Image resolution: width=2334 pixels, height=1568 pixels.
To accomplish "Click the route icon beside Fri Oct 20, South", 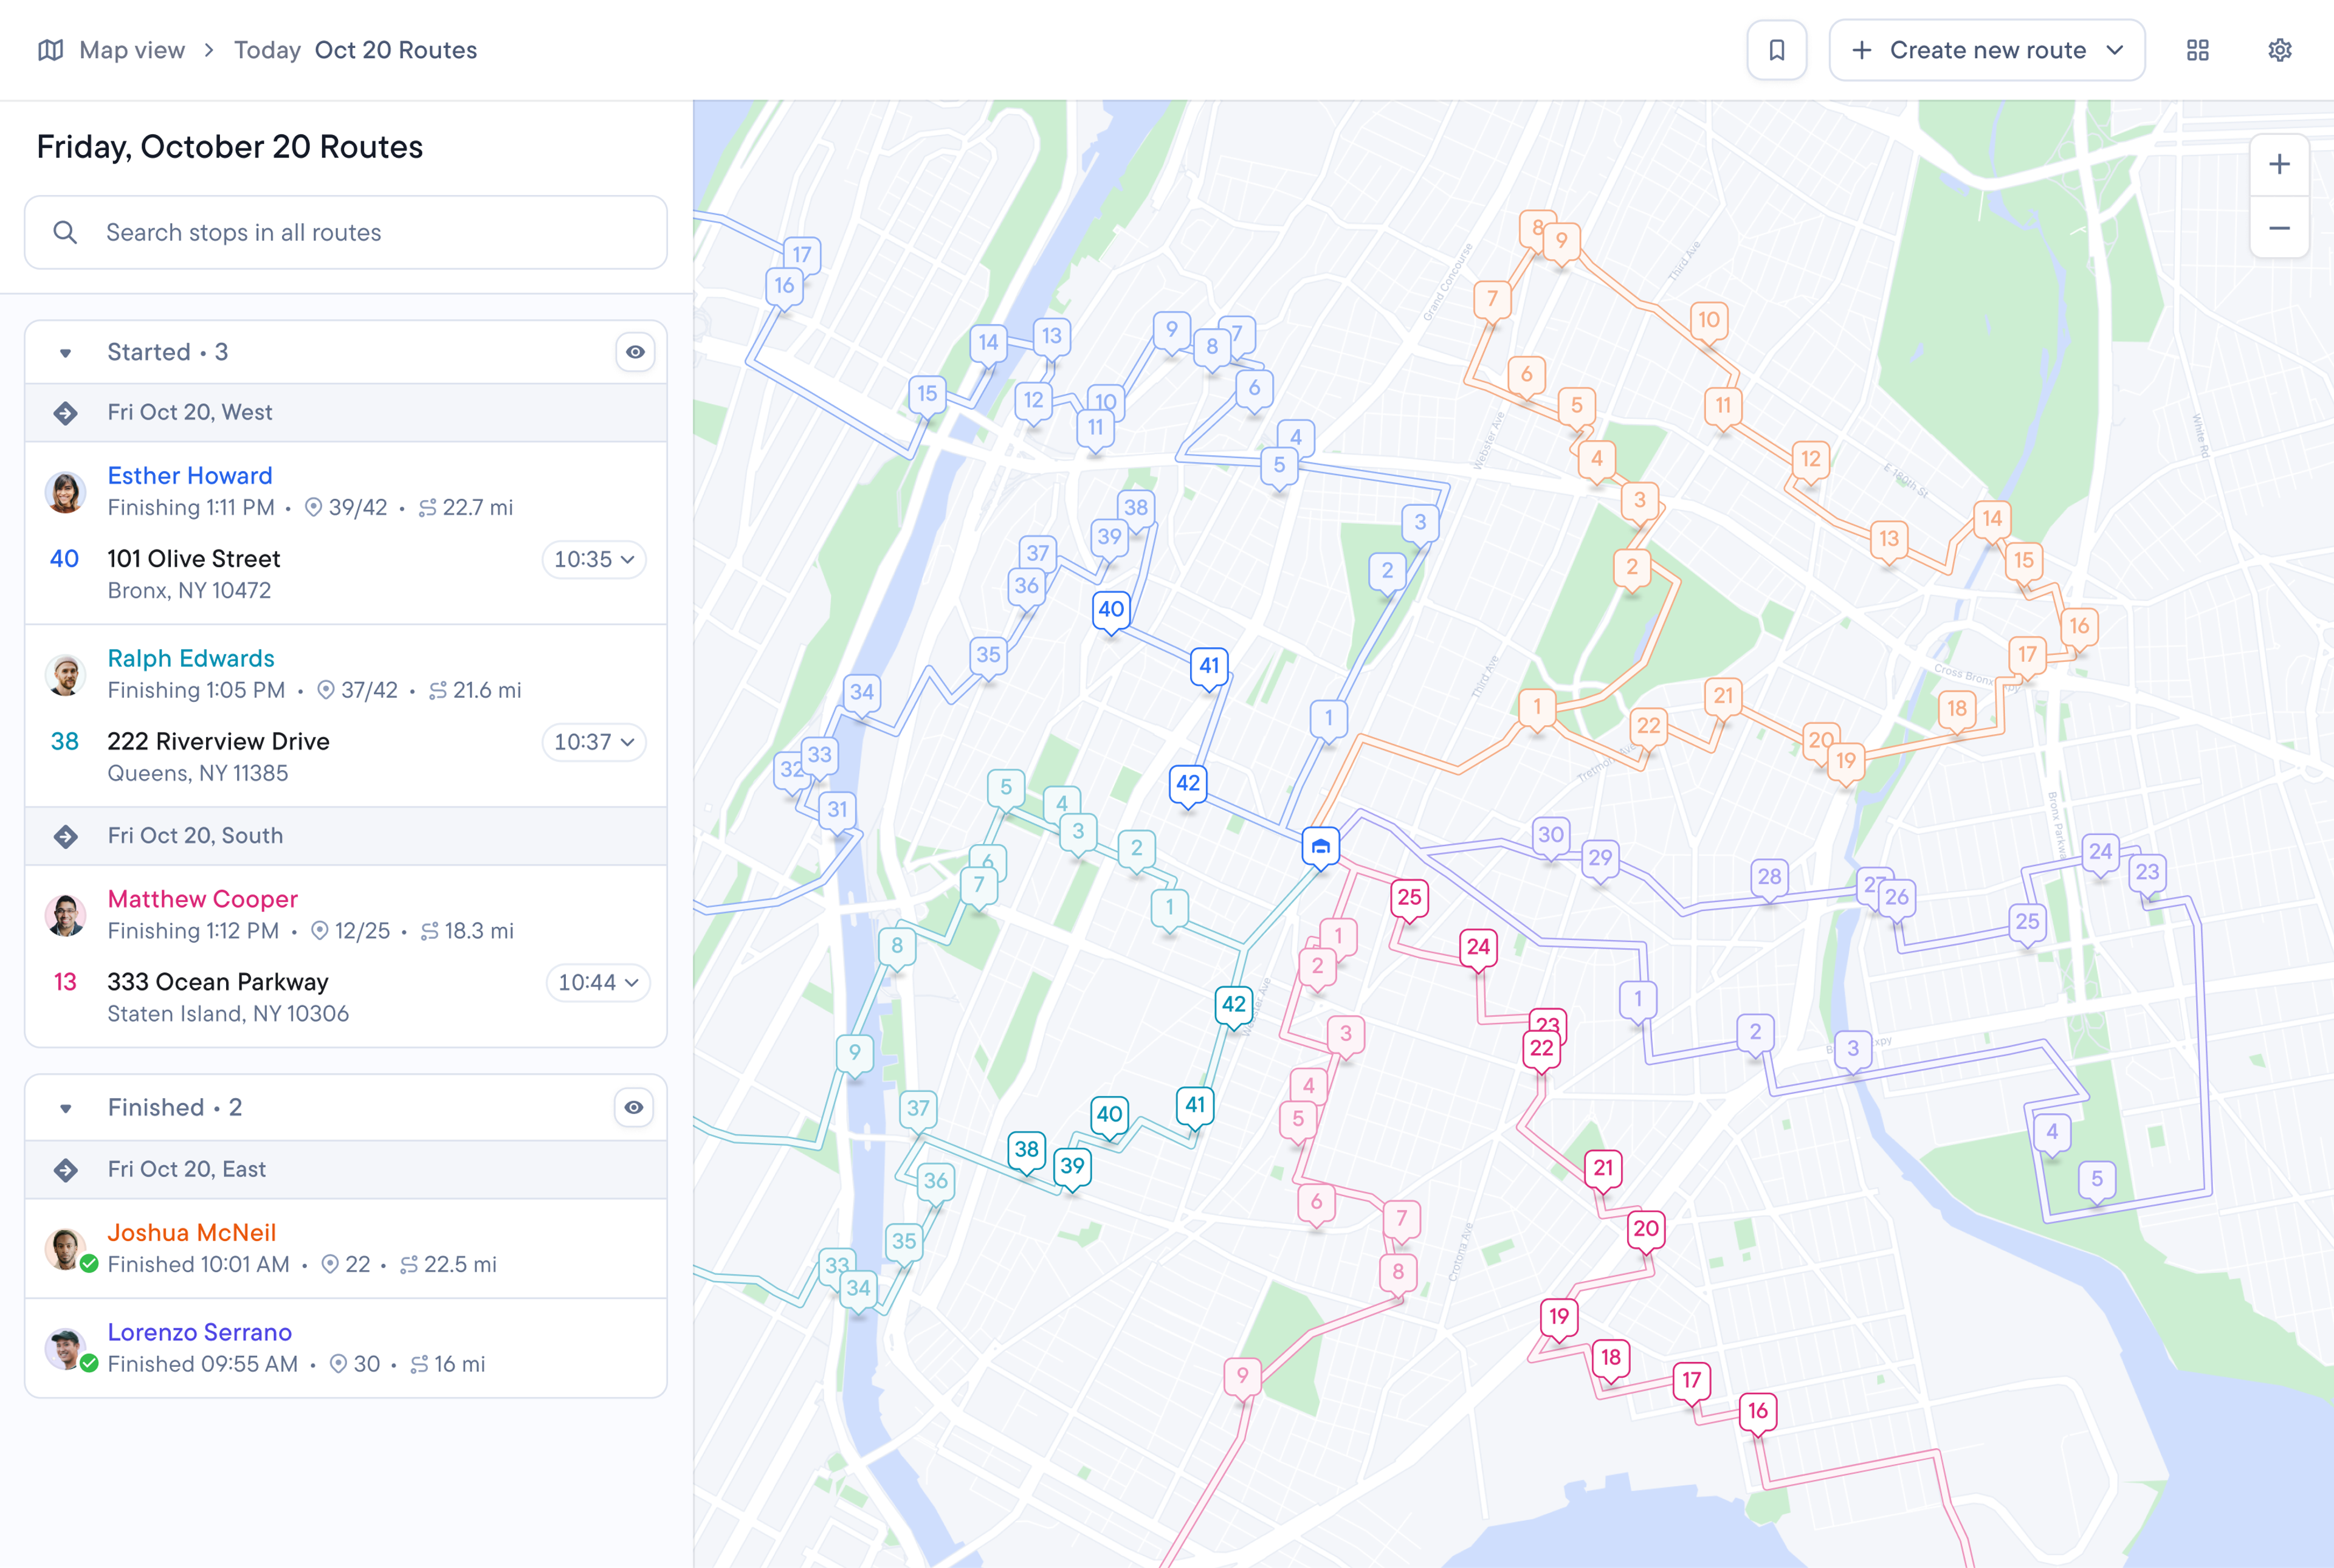I will pyautogui.click(x=66, y=836).
